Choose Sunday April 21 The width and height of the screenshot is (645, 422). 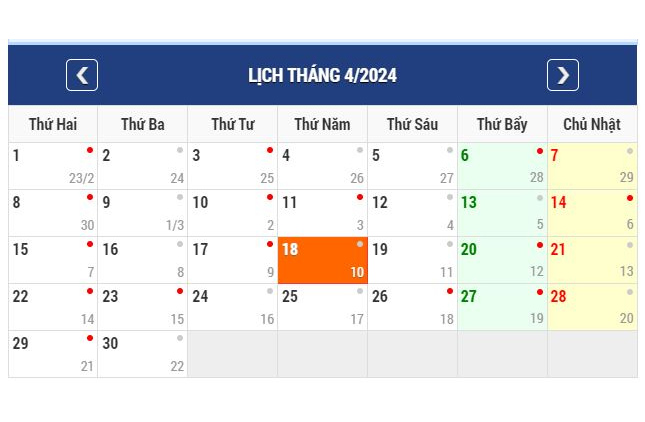click(592, 260)
